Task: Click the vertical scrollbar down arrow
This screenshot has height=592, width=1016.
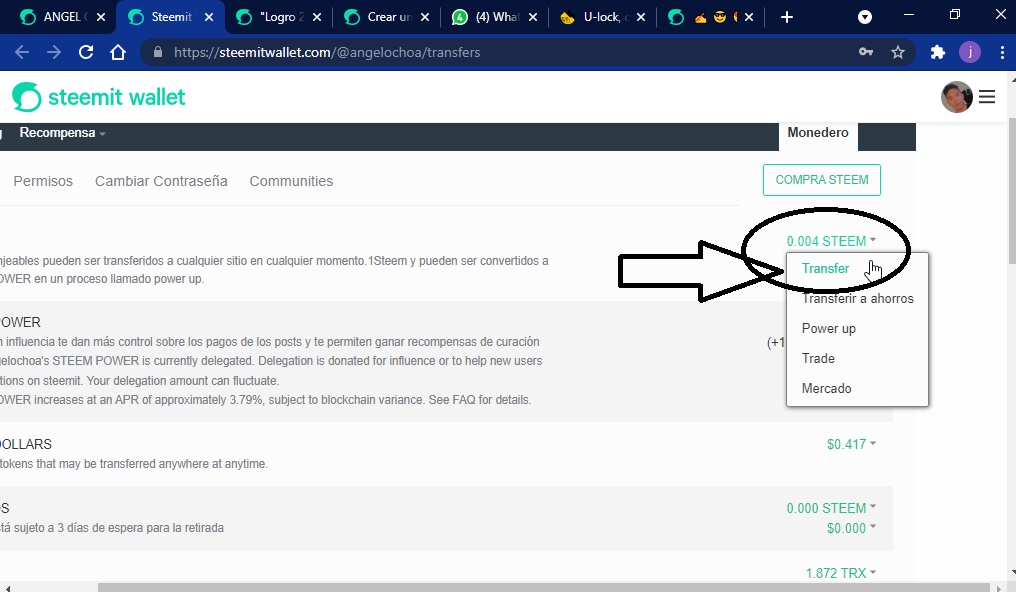Action: coord(1011,573)
